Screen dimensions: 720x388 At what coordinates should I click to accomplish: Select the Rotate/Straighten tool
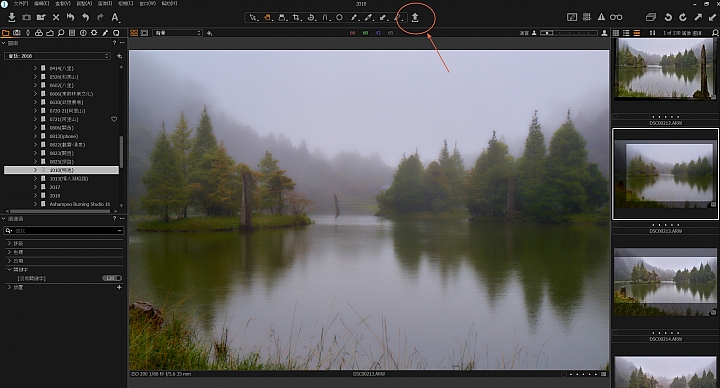click(x=311, y=17)
